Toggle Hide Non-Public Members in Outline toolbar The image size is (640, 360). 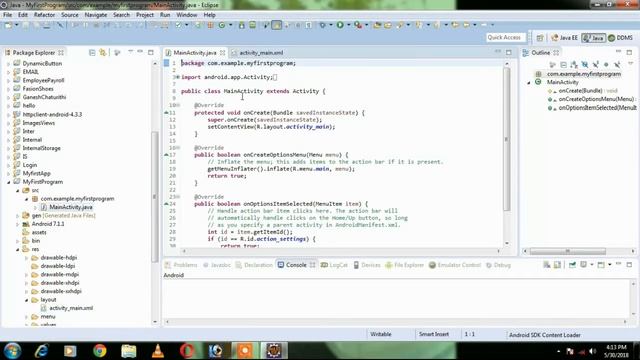(x=606, y=64)
